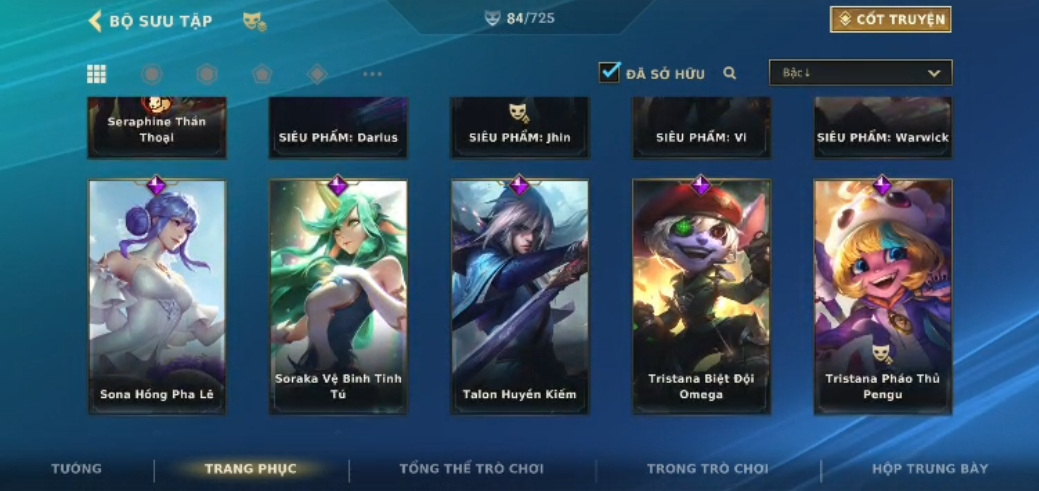Uncheck the Đã Sở Hữu checkbox
Screen dimensions: 1039x491
609,72
